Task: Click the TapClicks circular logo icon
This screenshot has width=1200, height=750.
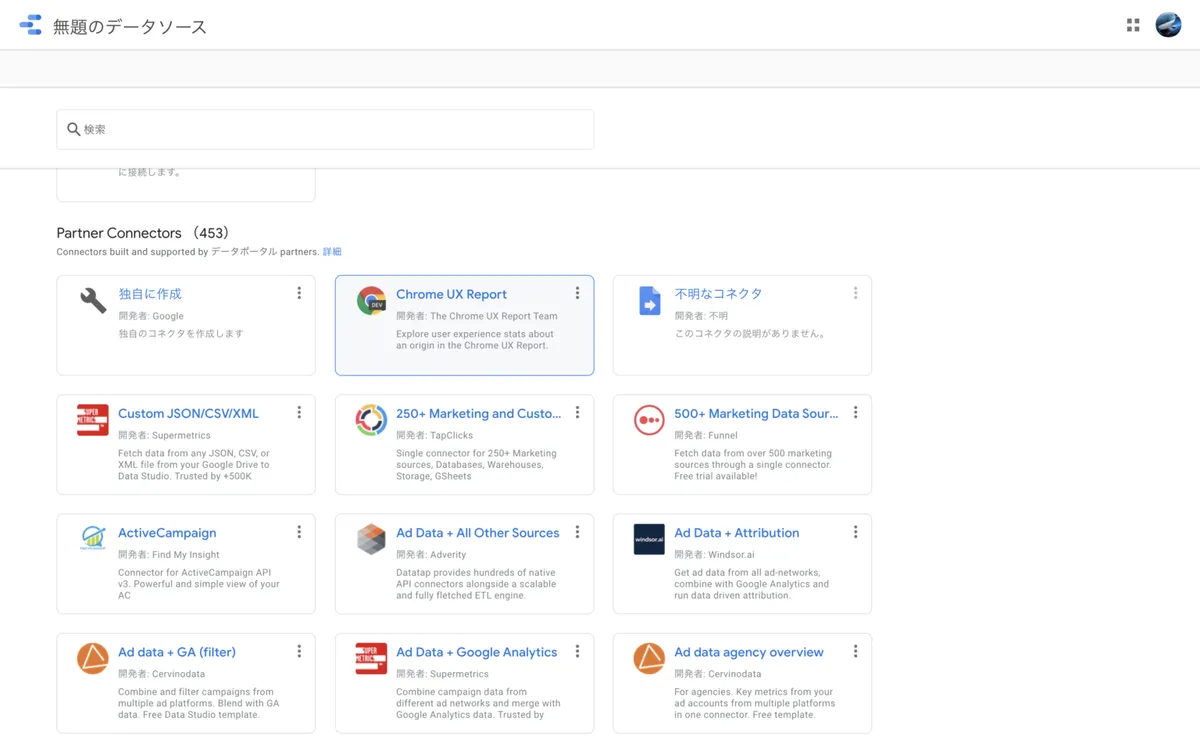Action: pyautogui.click(x=371, y=420)
